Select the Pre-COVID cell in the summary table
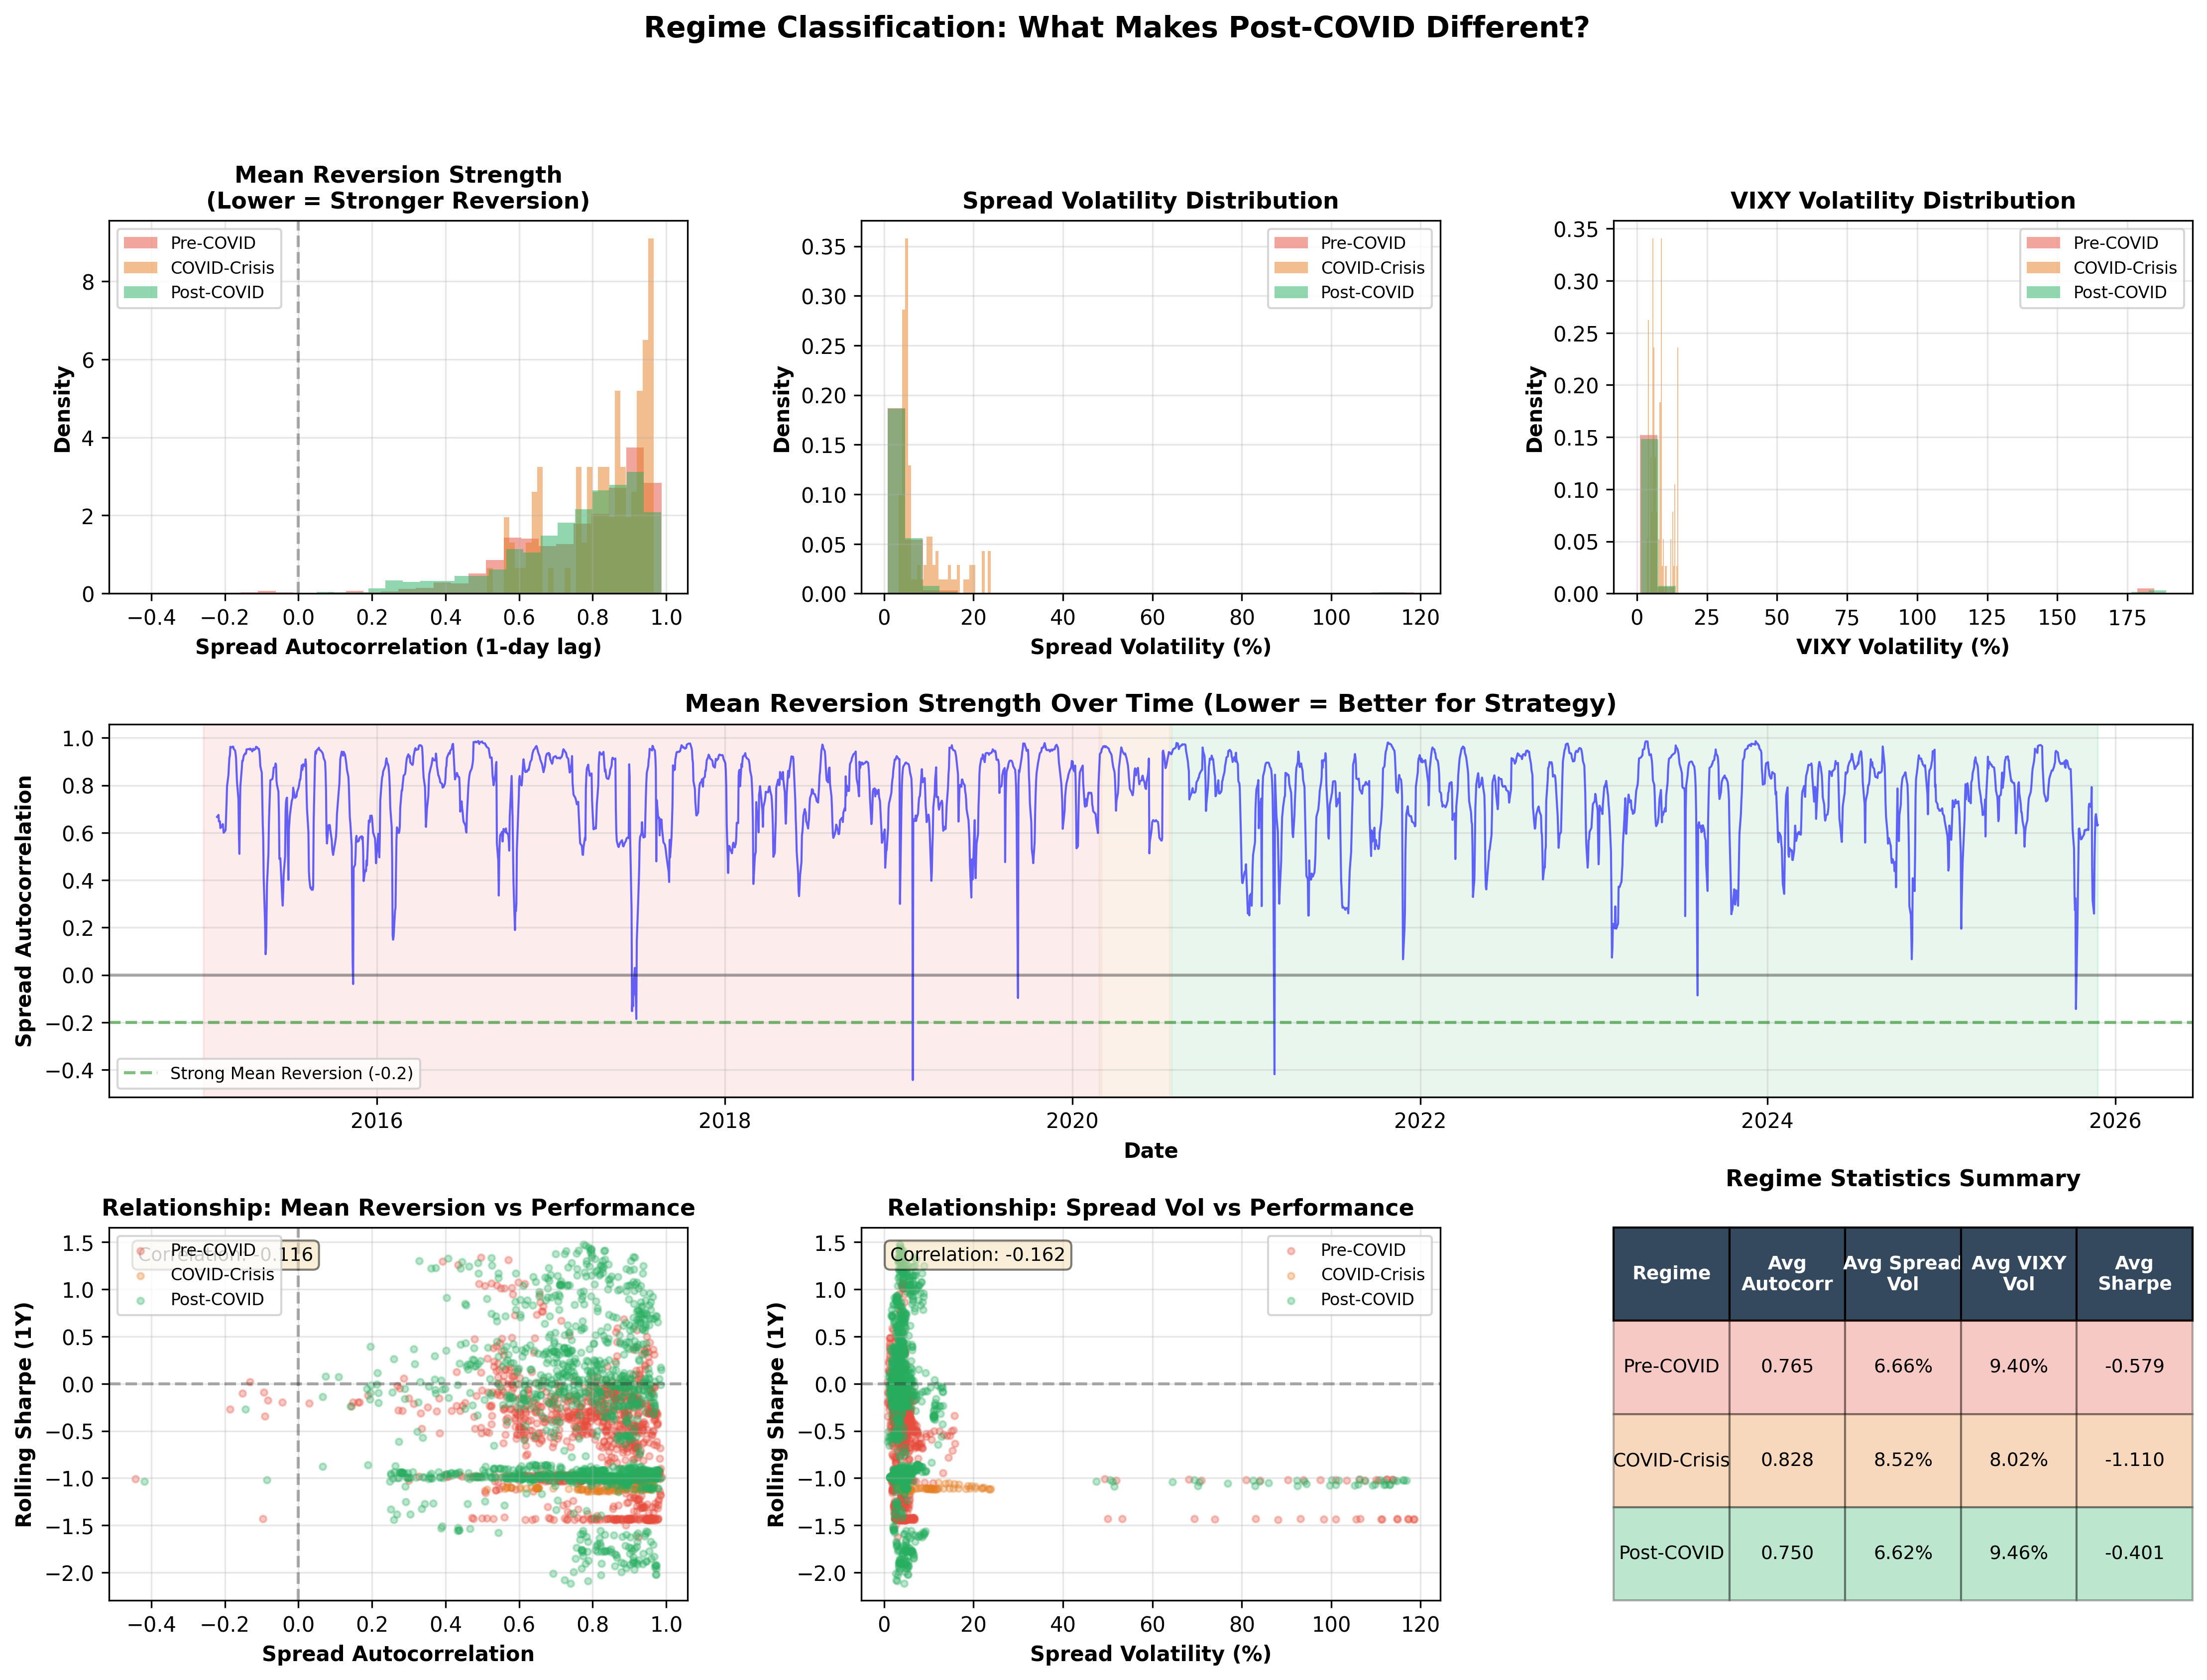 pyautogui.click(x=1670, y=1366)
